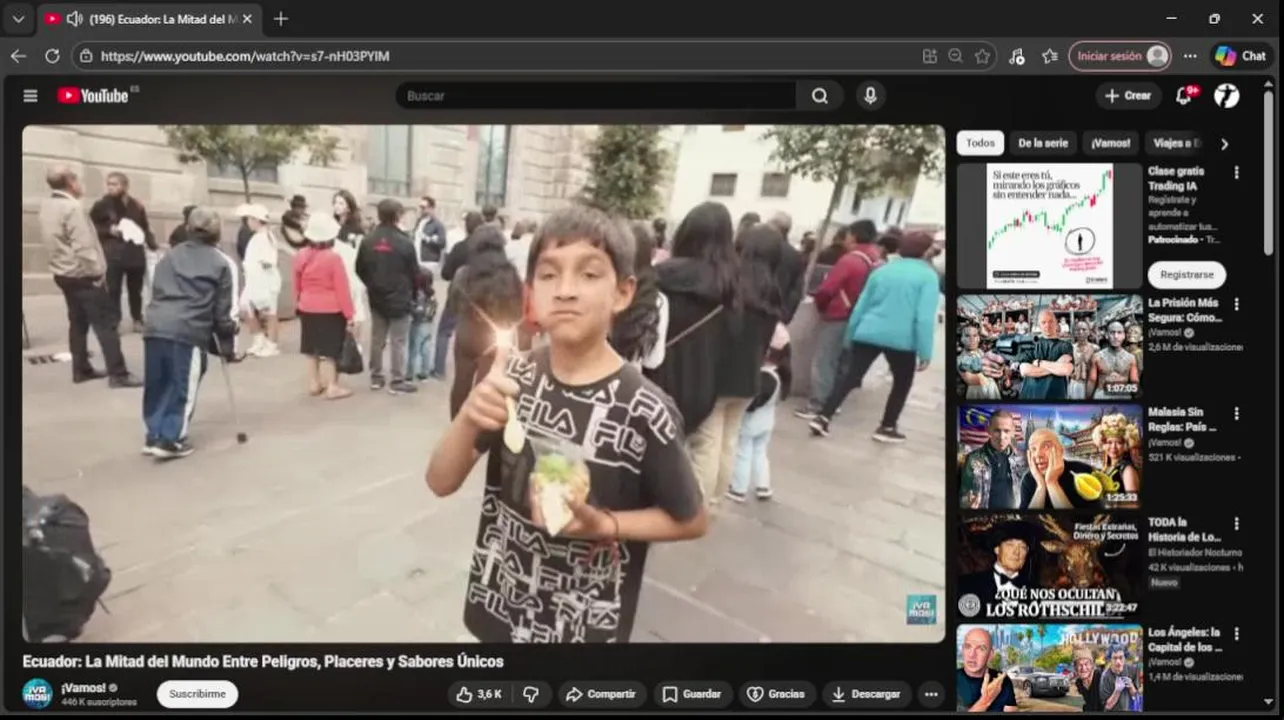Screen dimensions: 1284x720
Task: Select the De la serie chip
Action: pos(1043,143)
